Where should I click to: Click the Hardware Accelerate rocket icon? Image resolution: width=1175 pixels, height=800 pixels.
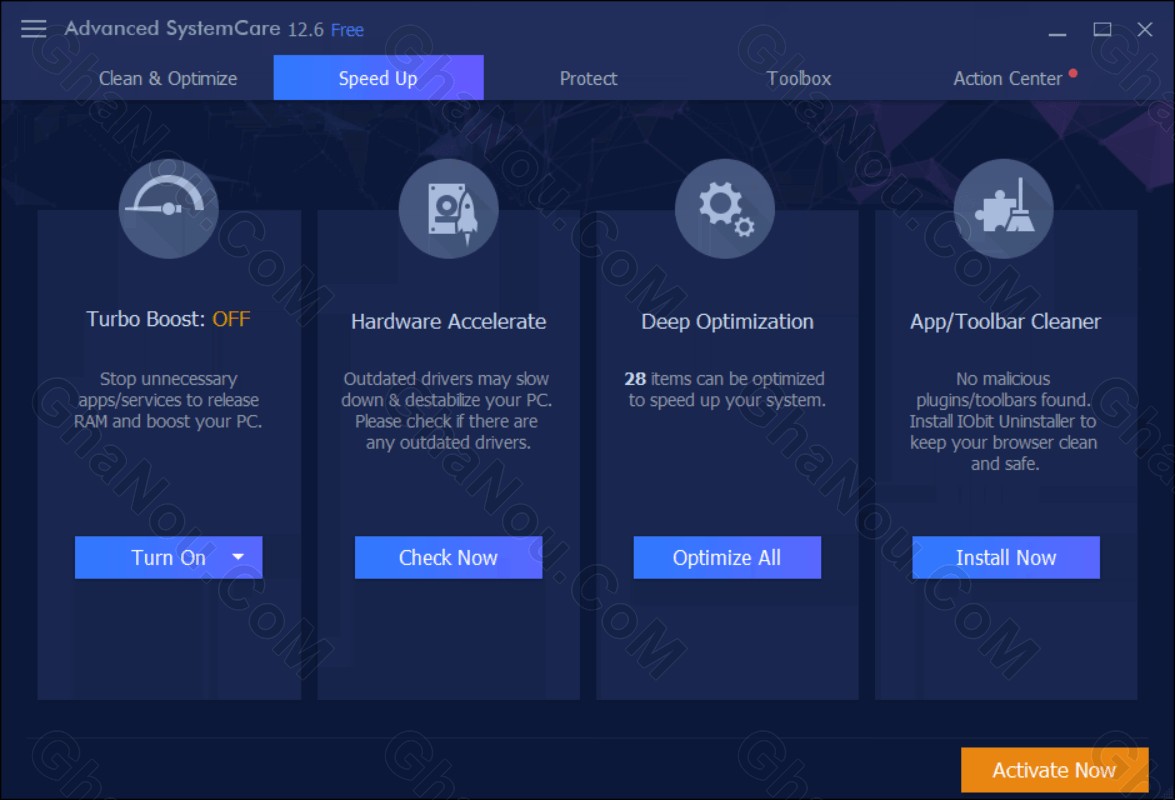tap(448, 208)
